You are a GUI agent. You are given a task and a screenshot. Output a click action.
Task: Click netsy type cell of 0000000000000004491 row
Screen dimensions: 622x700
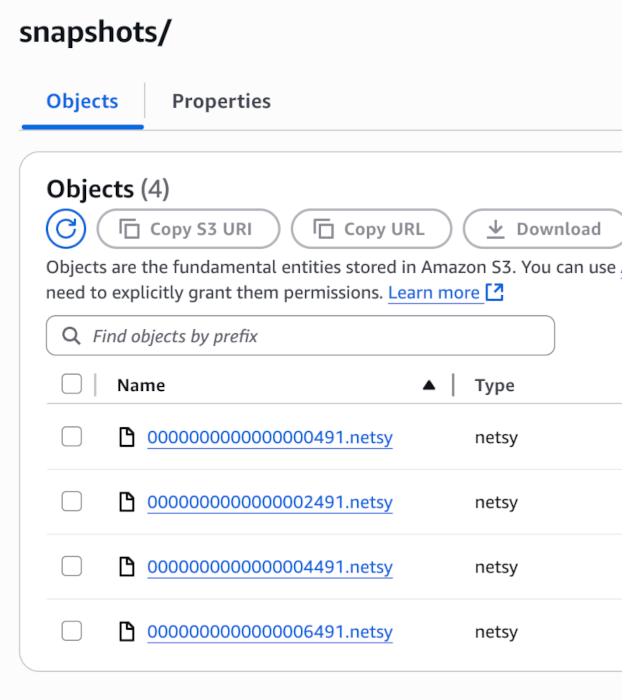tap(497, 567)
